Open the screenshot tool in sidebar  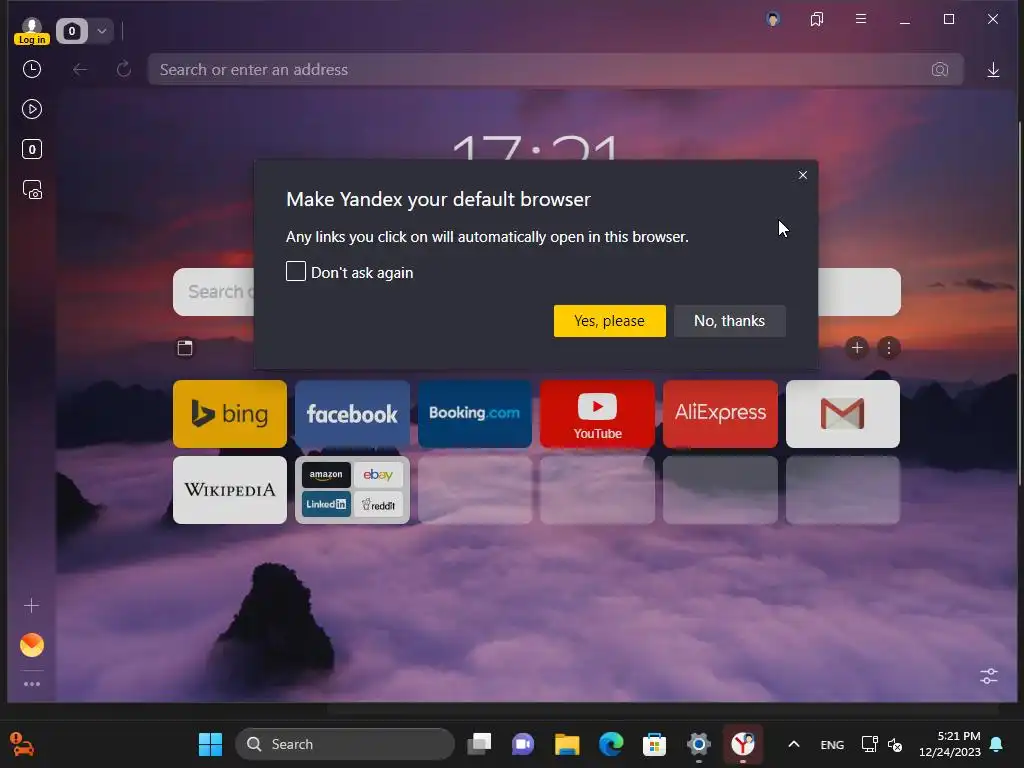point(32,190)
